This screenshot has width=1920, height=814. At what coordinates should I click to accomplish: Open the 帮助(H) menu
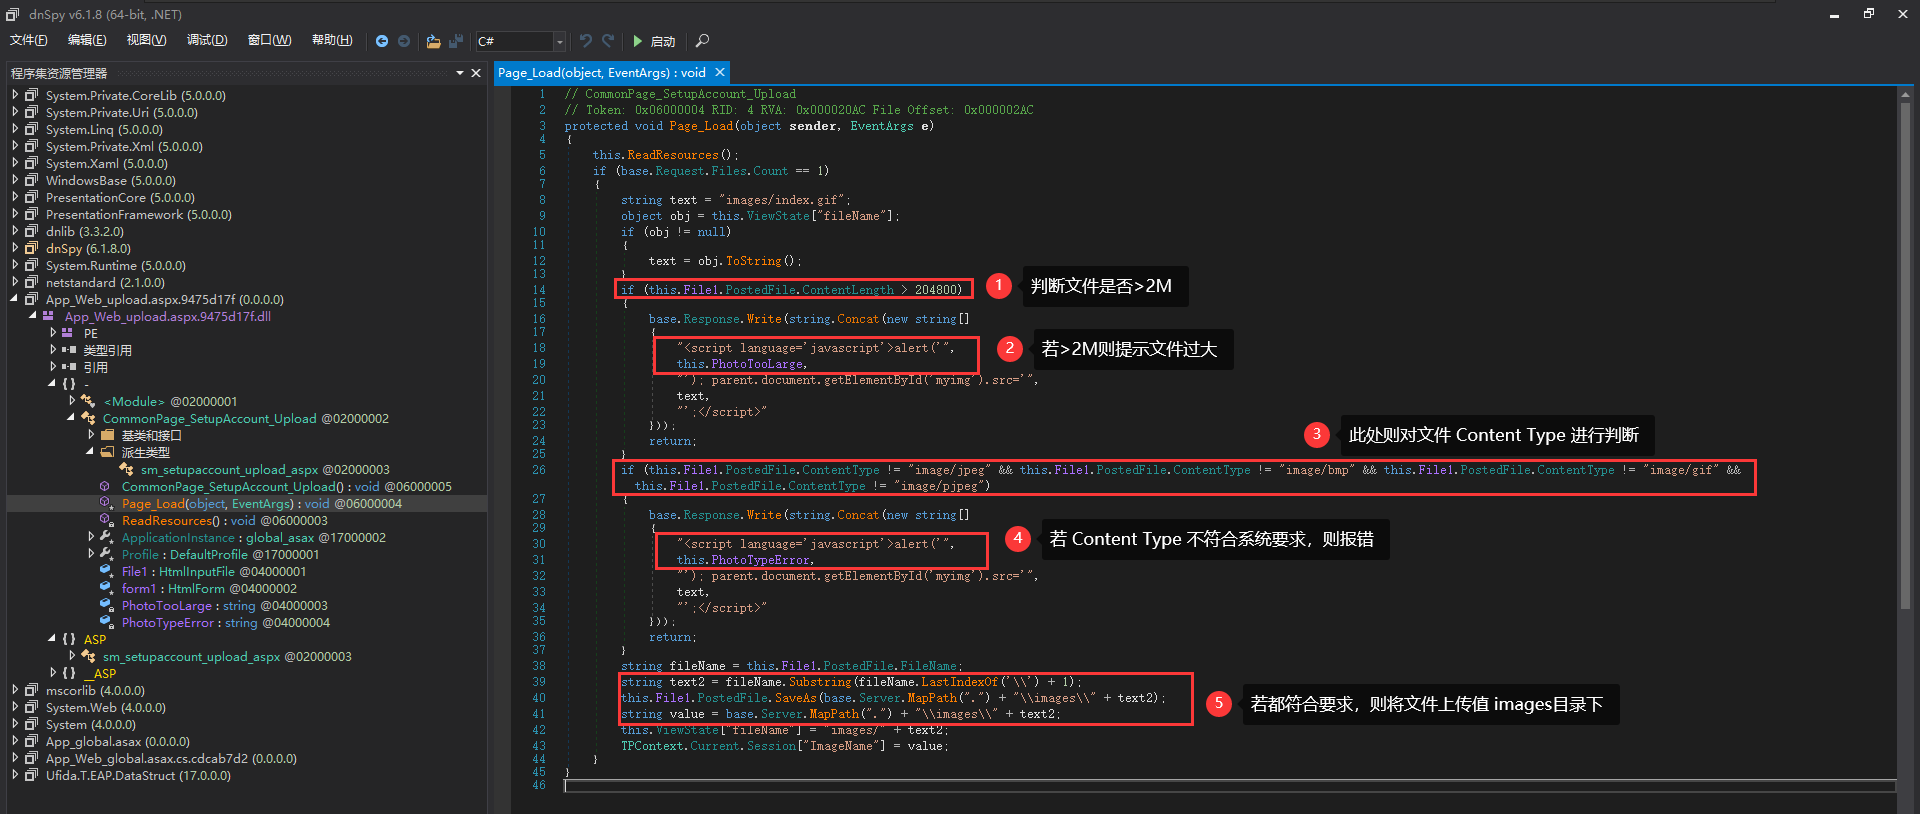(332, 40)
